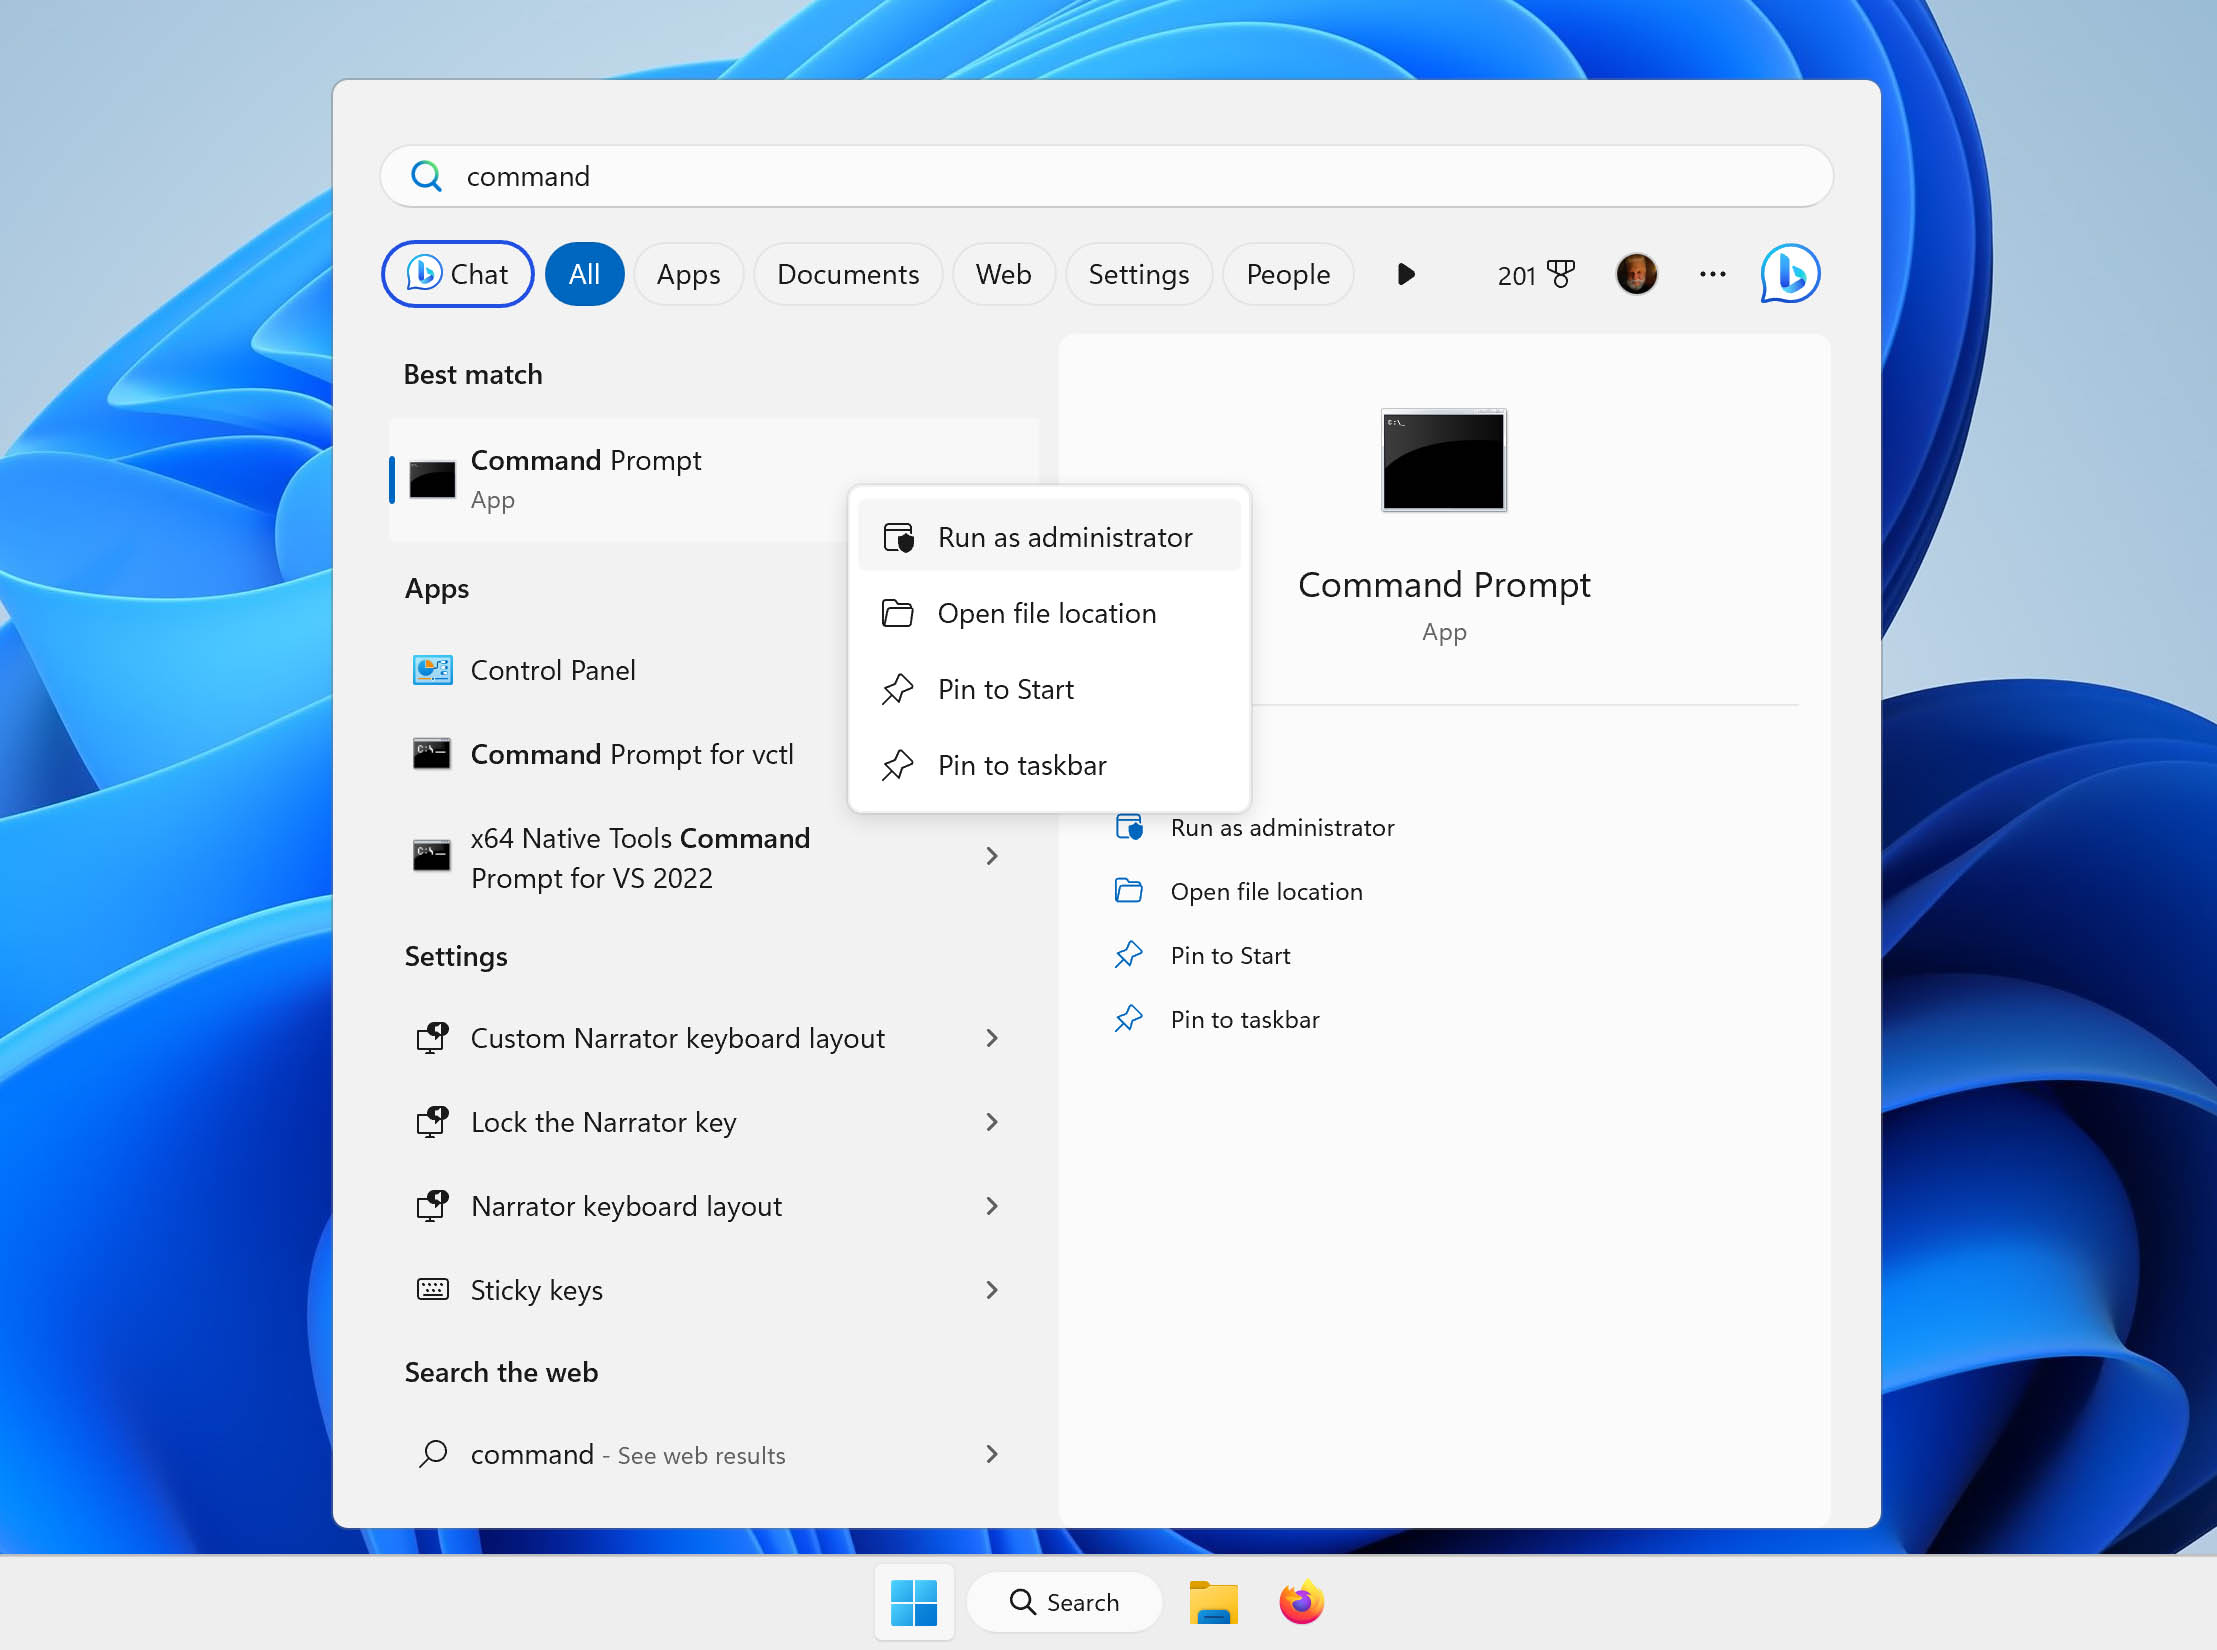Choose Pin to taskbar in context menu
The image size is (2217, 1650).
click(x=1049, y=765)
